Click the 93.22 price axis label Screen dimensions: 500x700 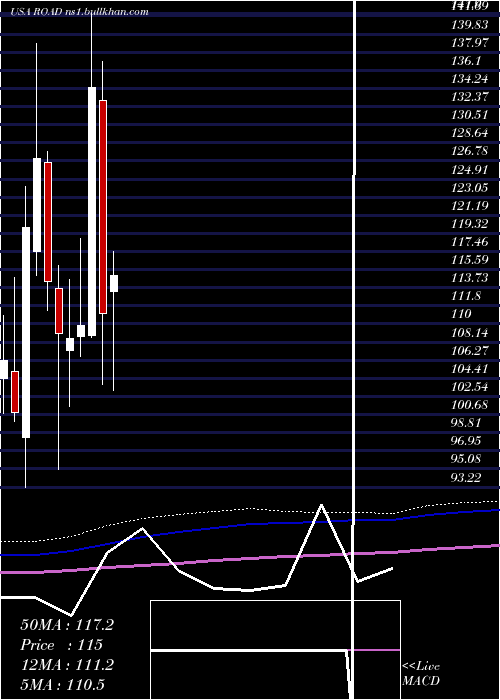tap(467, 477)
